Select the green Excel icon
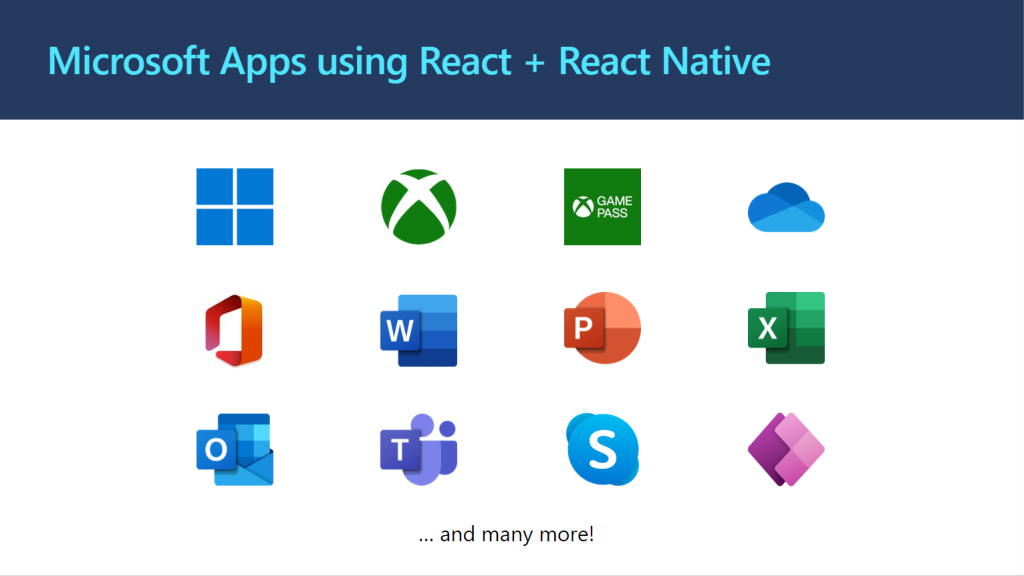 pyautogui.click(x=786, y=328)
